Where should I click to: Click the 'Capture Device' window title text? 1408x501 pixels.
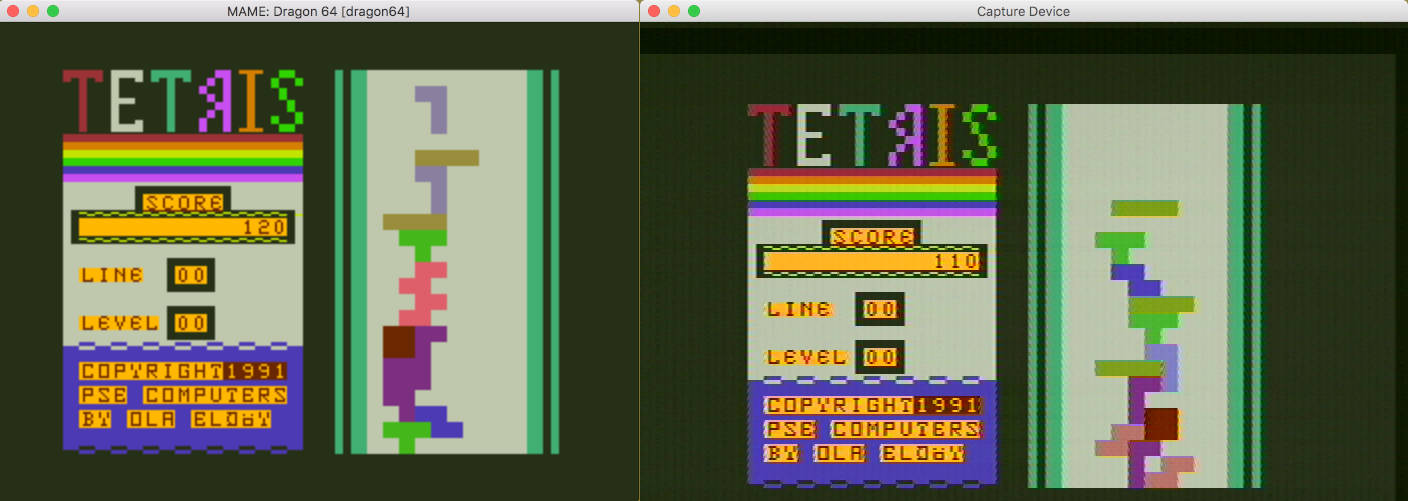(1023, 11)
